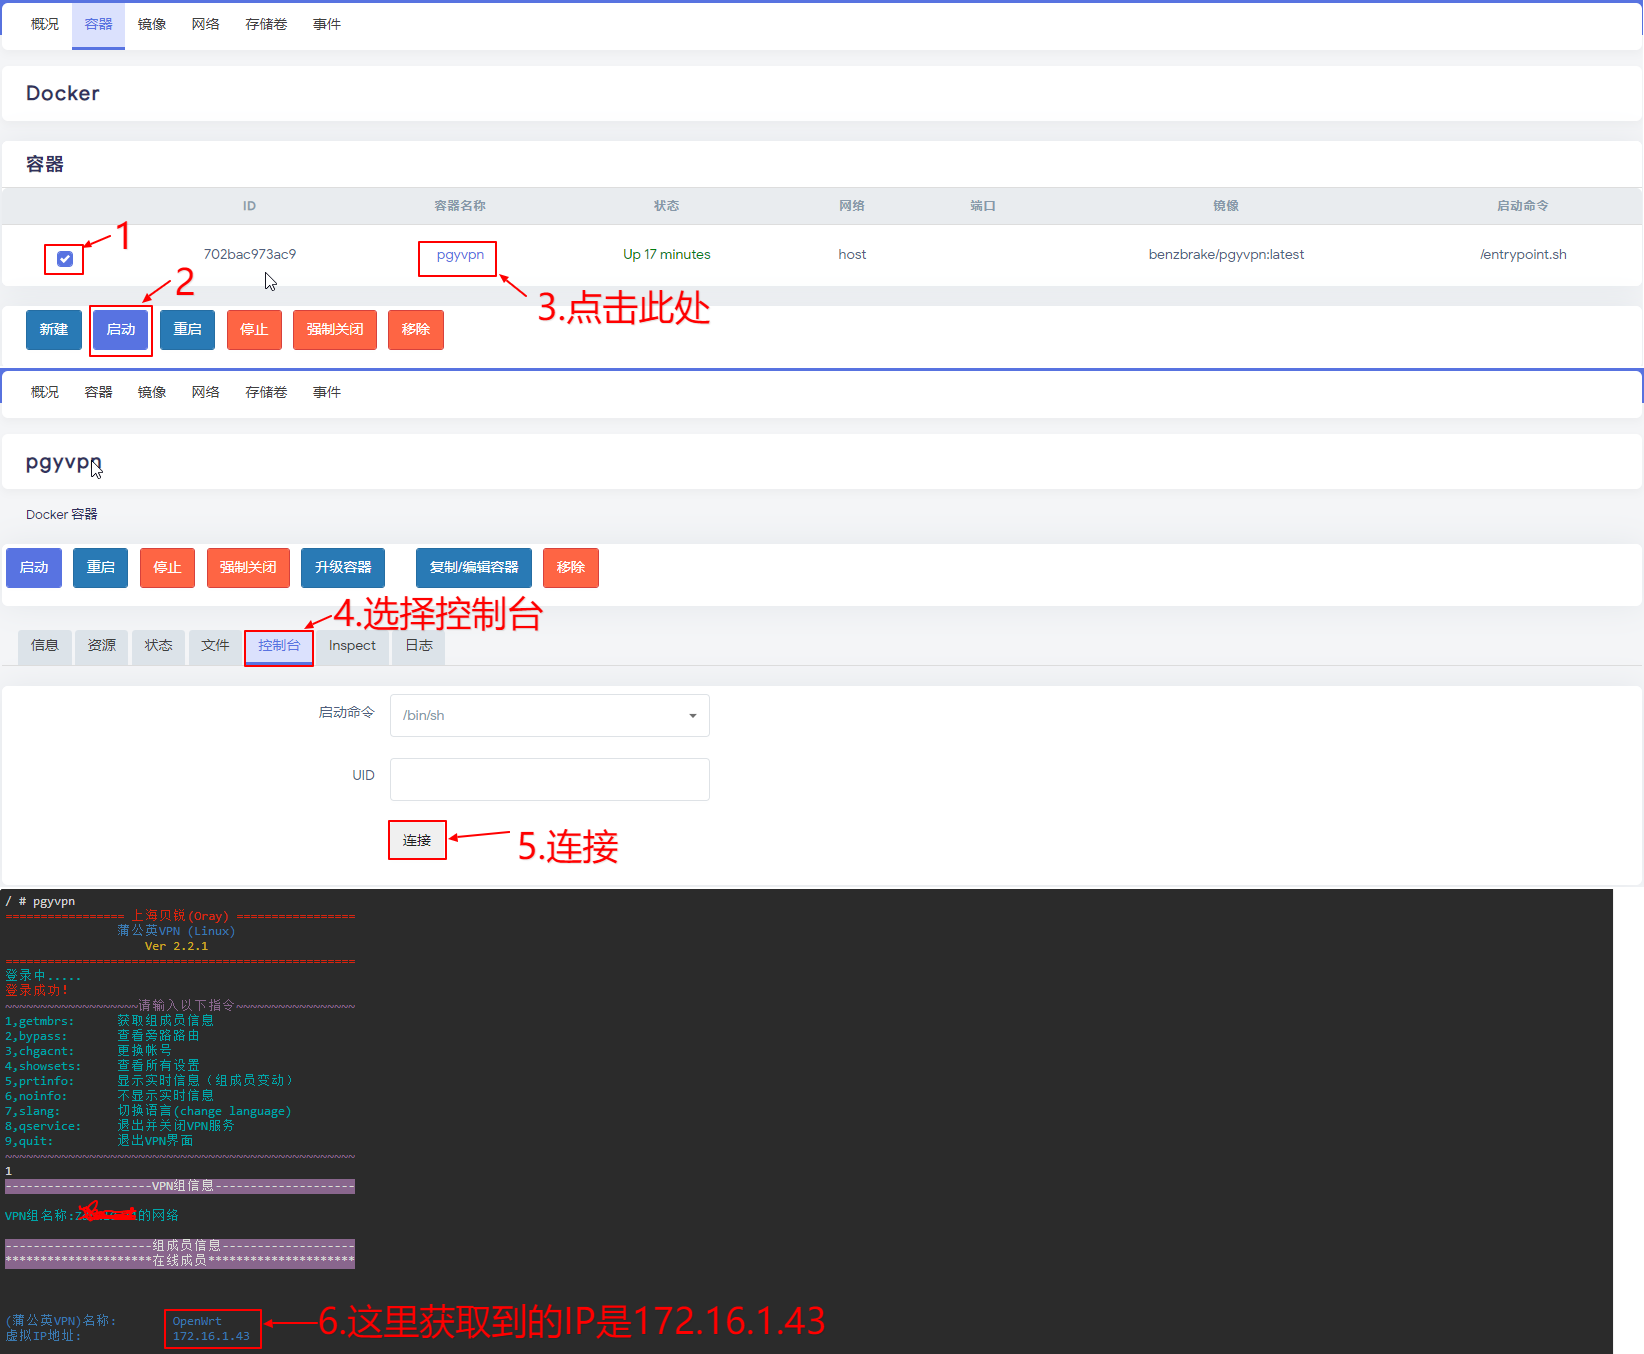Toggle the checkbox for container 702bac973ac9
The image size is (1644, 1354).
[65, 259]
